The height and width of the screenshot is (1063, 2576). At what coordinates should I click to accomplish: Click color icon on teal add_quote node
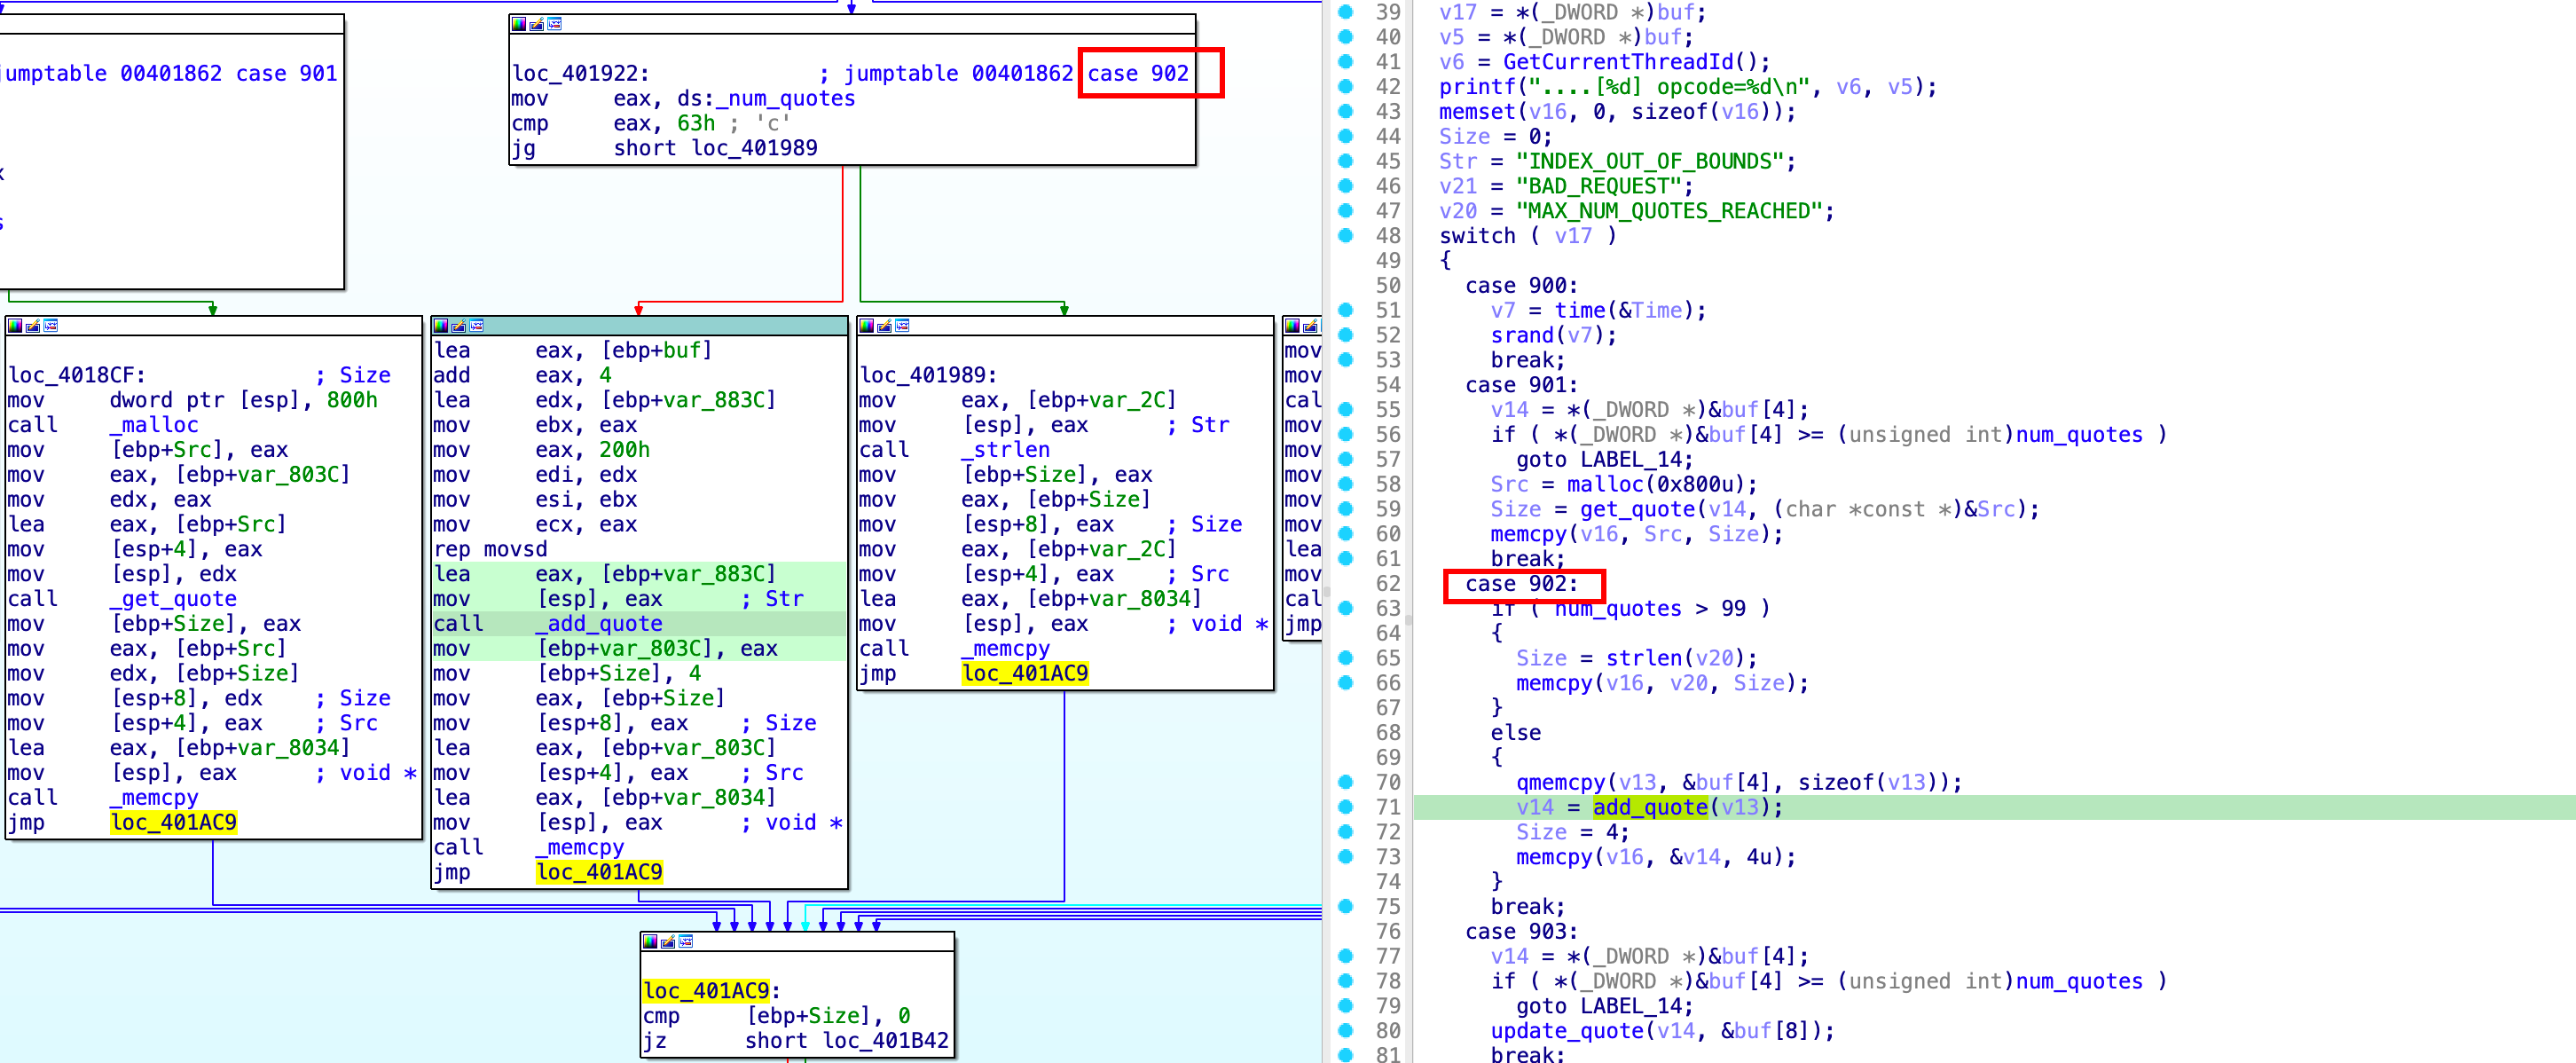pos(441,326)
